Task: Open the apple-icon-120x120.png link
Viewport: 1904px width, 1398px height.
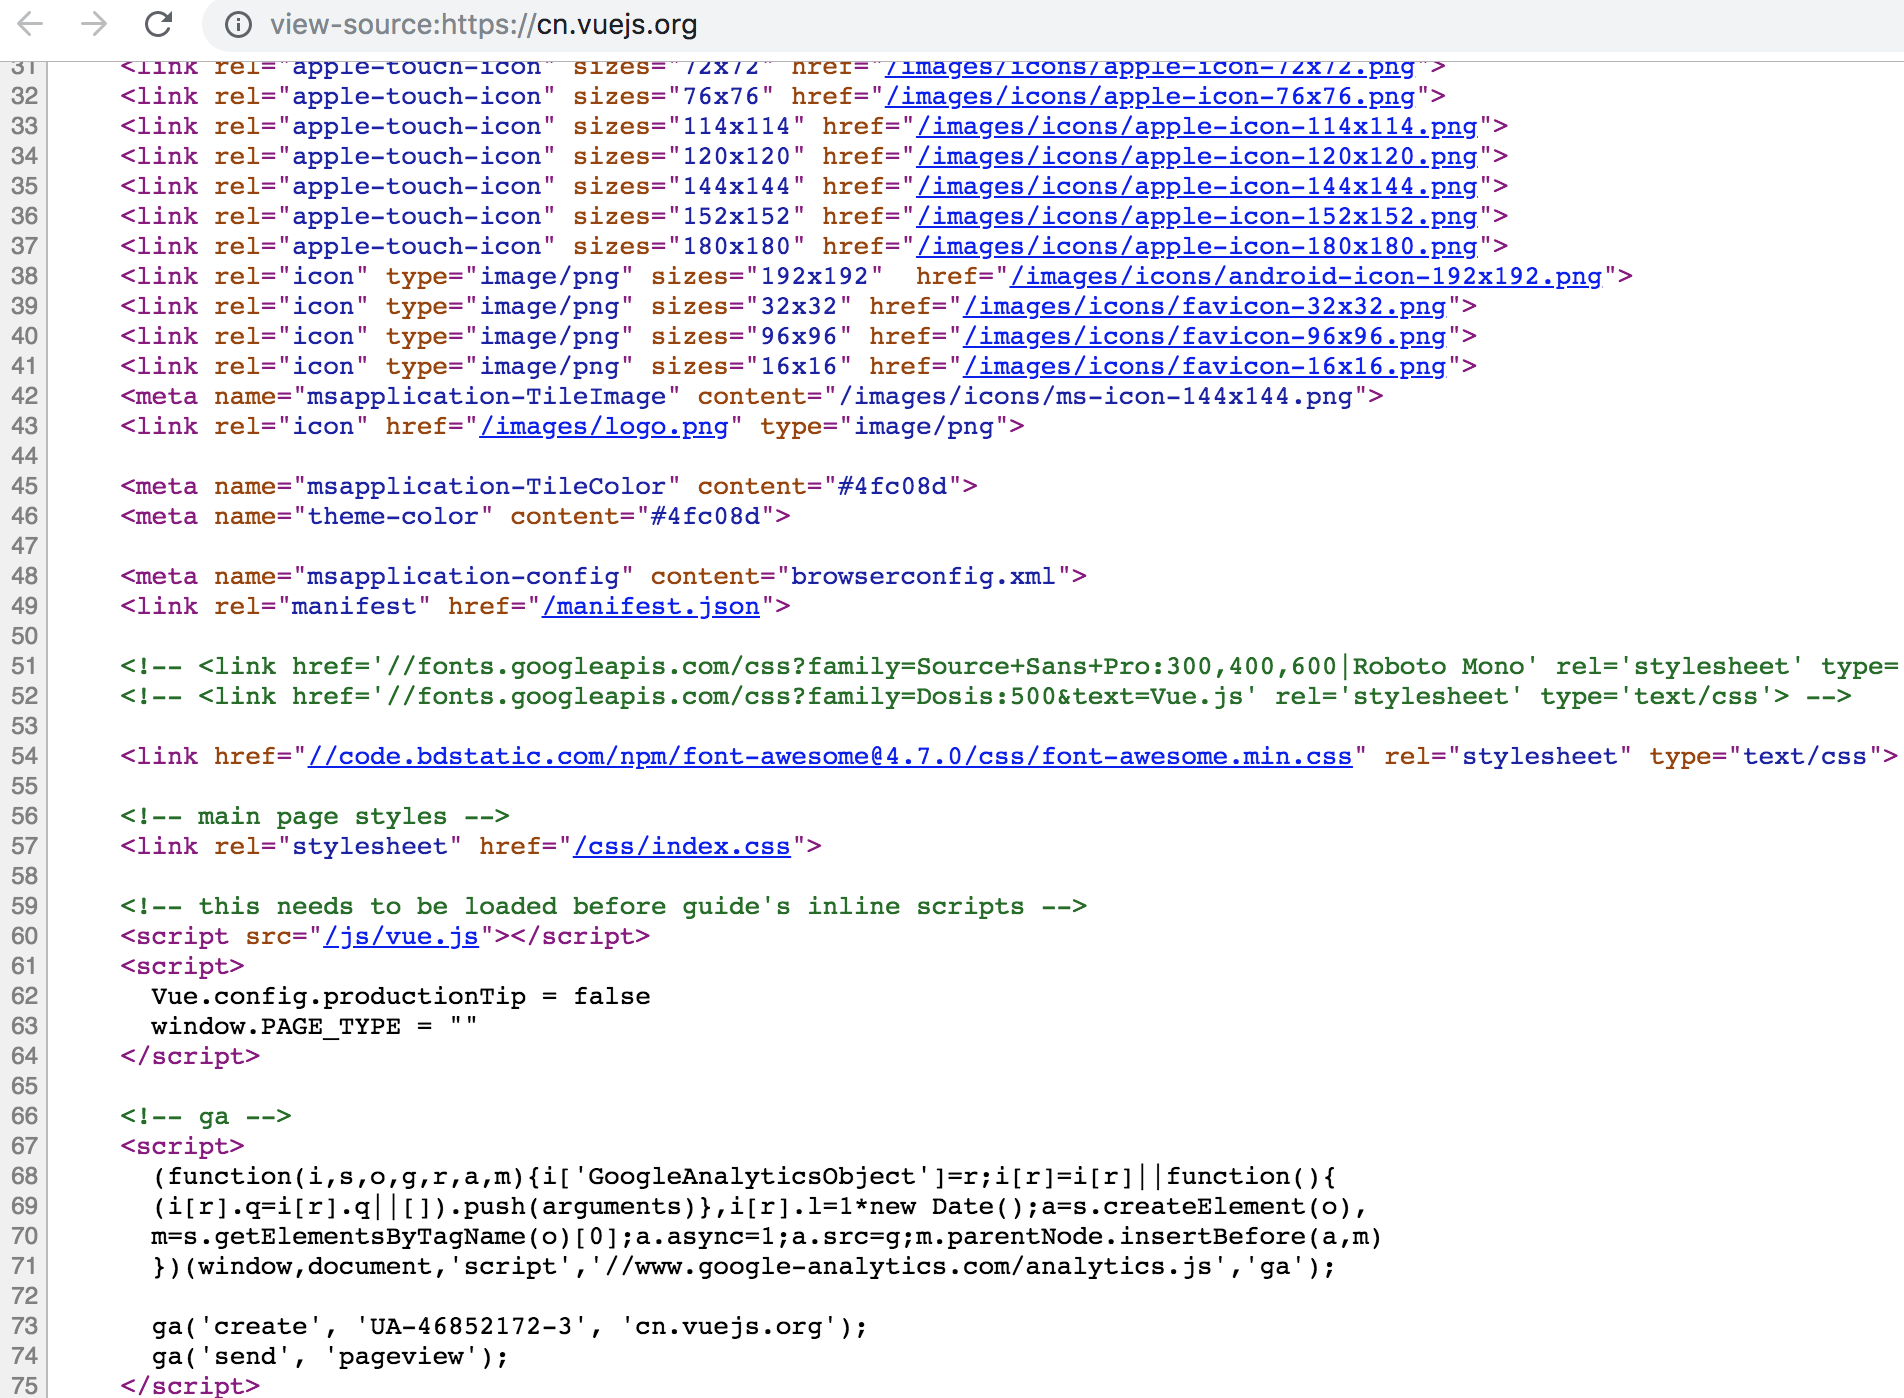Action: pyautogui.click(x=1197, y=157)
